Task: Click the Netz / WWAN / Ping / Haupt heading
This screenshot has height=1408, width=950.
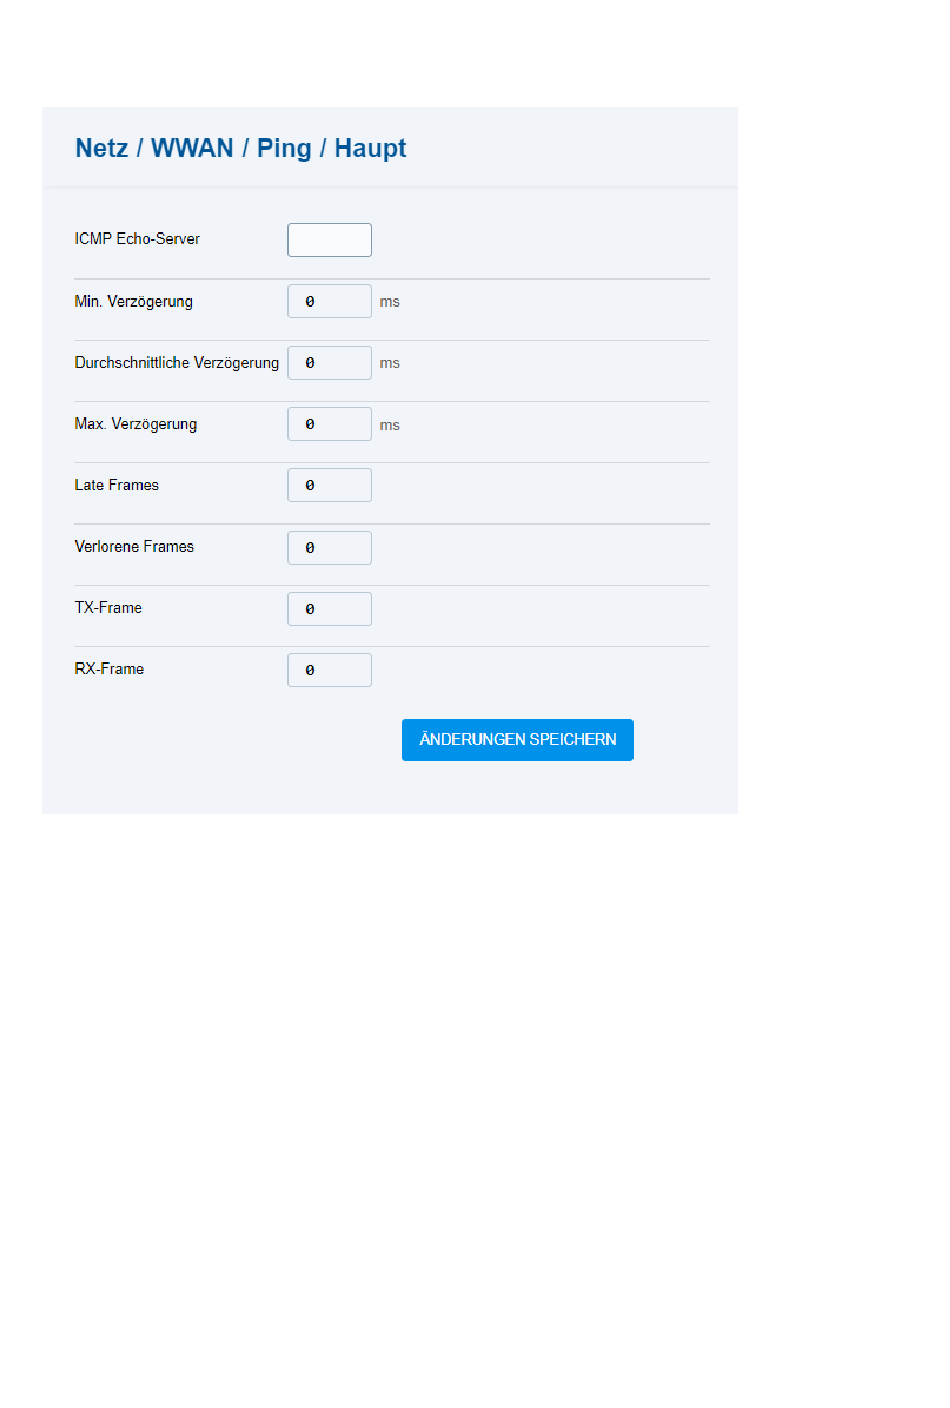Action: [241, 148]
